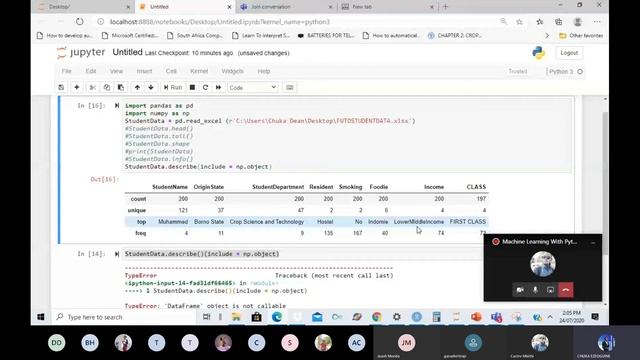The image size is (640, 360).
Task: Click the run icon beside cell In [14]
Action: click(117, 254)
